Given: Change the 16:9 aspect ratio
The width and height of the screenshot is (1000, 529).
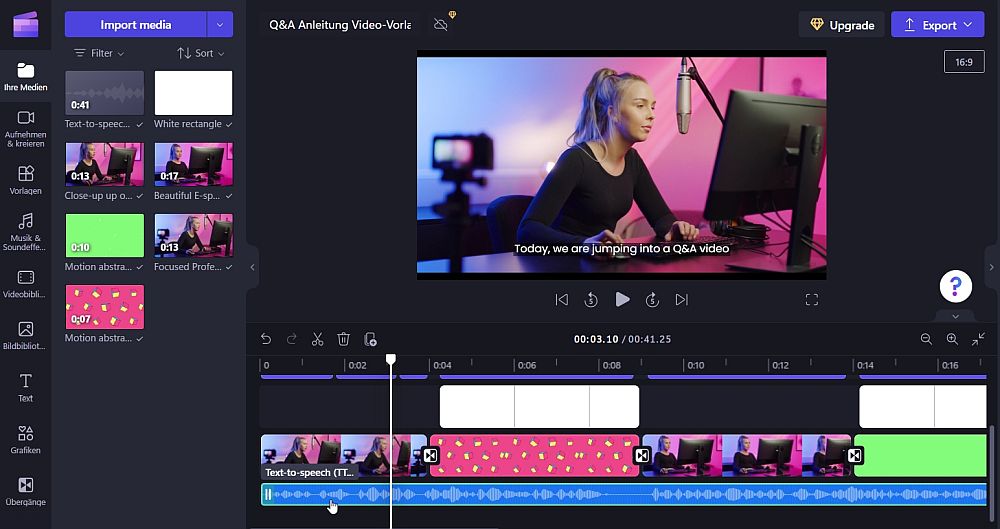Looking at the screenshot, I should coord(964,62).
